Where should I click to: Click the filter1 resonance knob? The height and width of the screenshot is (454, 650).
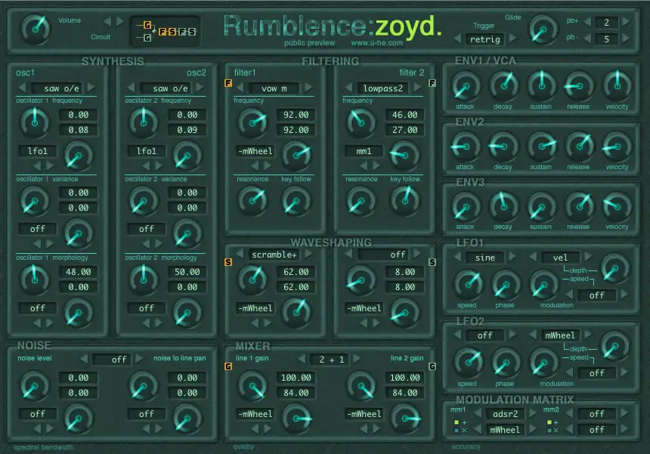[249, 200]
